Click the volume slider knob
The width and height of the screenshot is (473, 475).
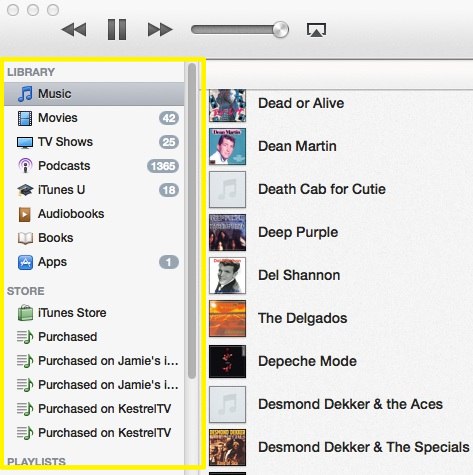pyautogui.click(x=281, y=30)
